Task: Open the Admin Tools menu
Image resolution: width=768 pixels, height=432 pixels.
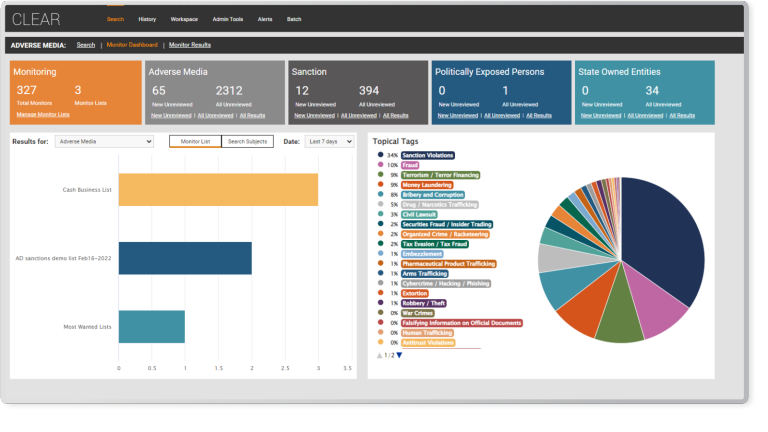Action: (228, 19)
